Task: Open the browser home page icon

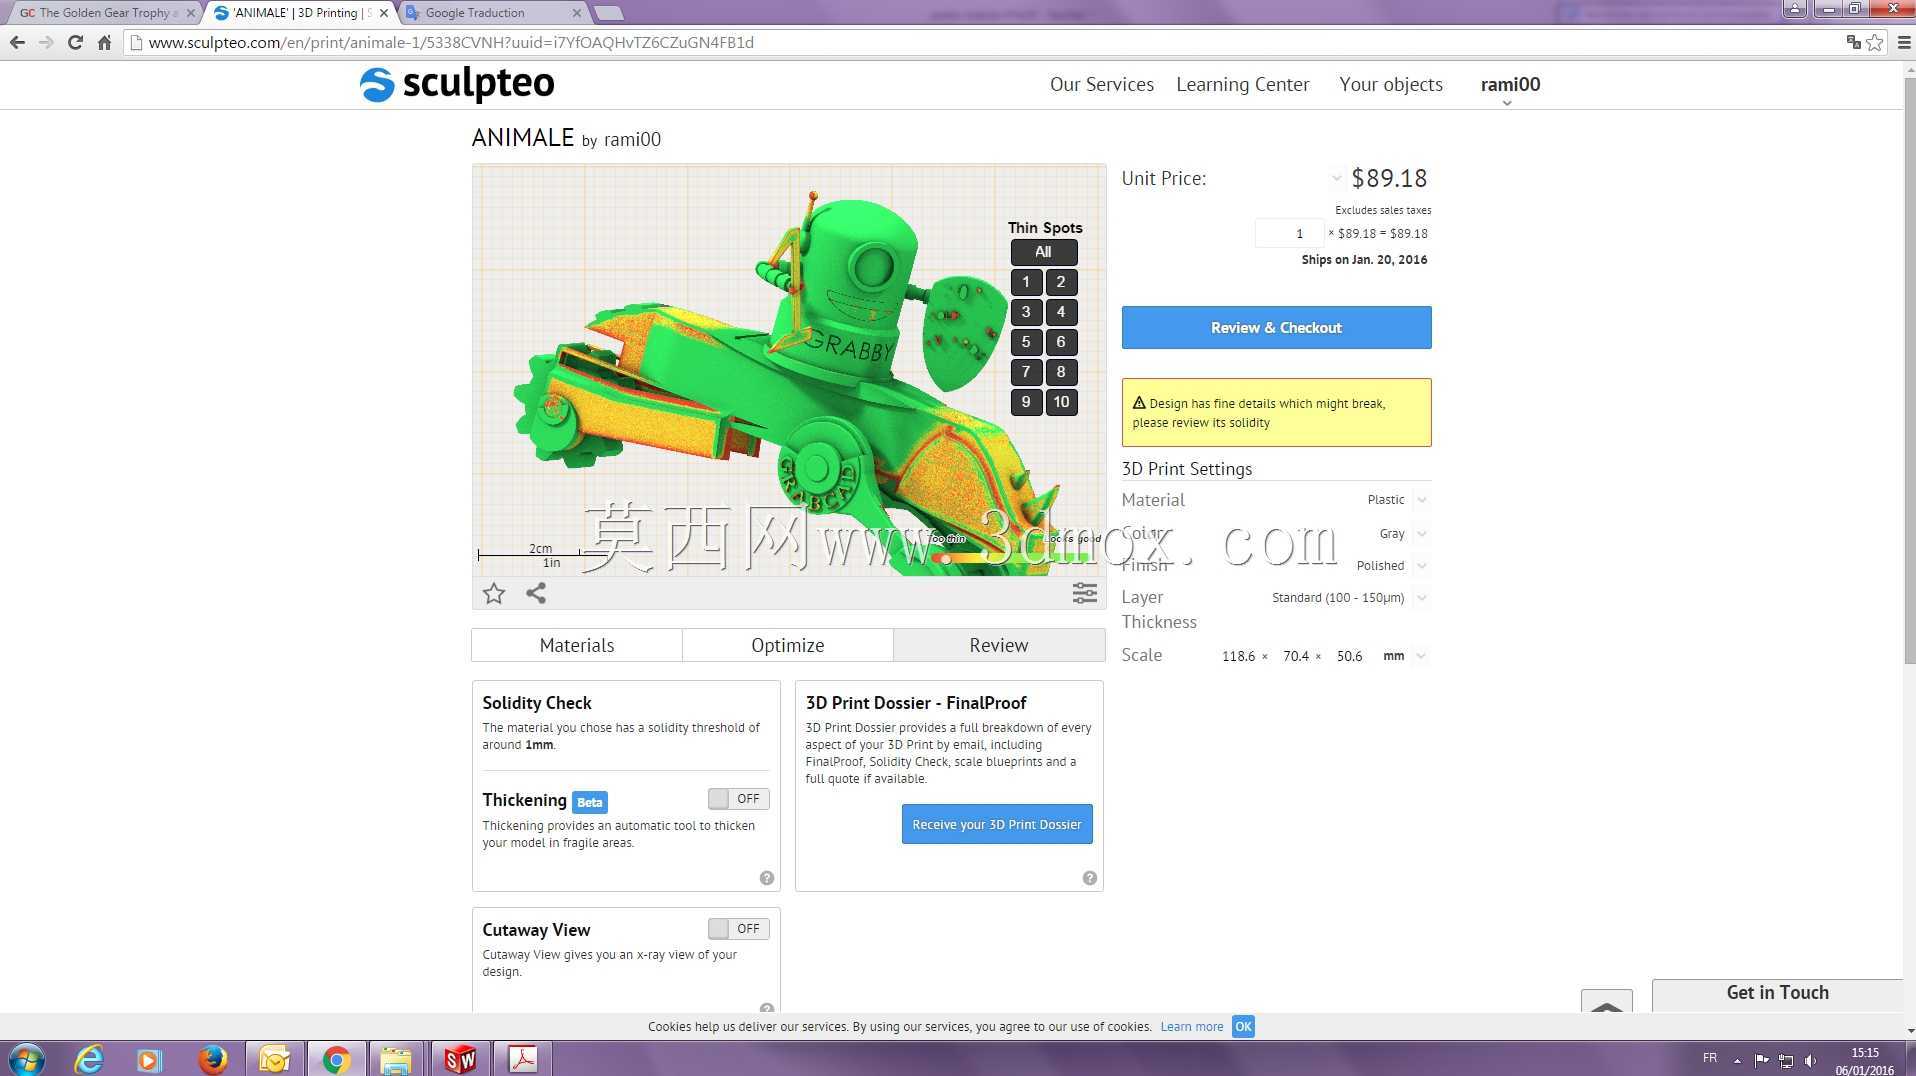Action: coord(104,42)
